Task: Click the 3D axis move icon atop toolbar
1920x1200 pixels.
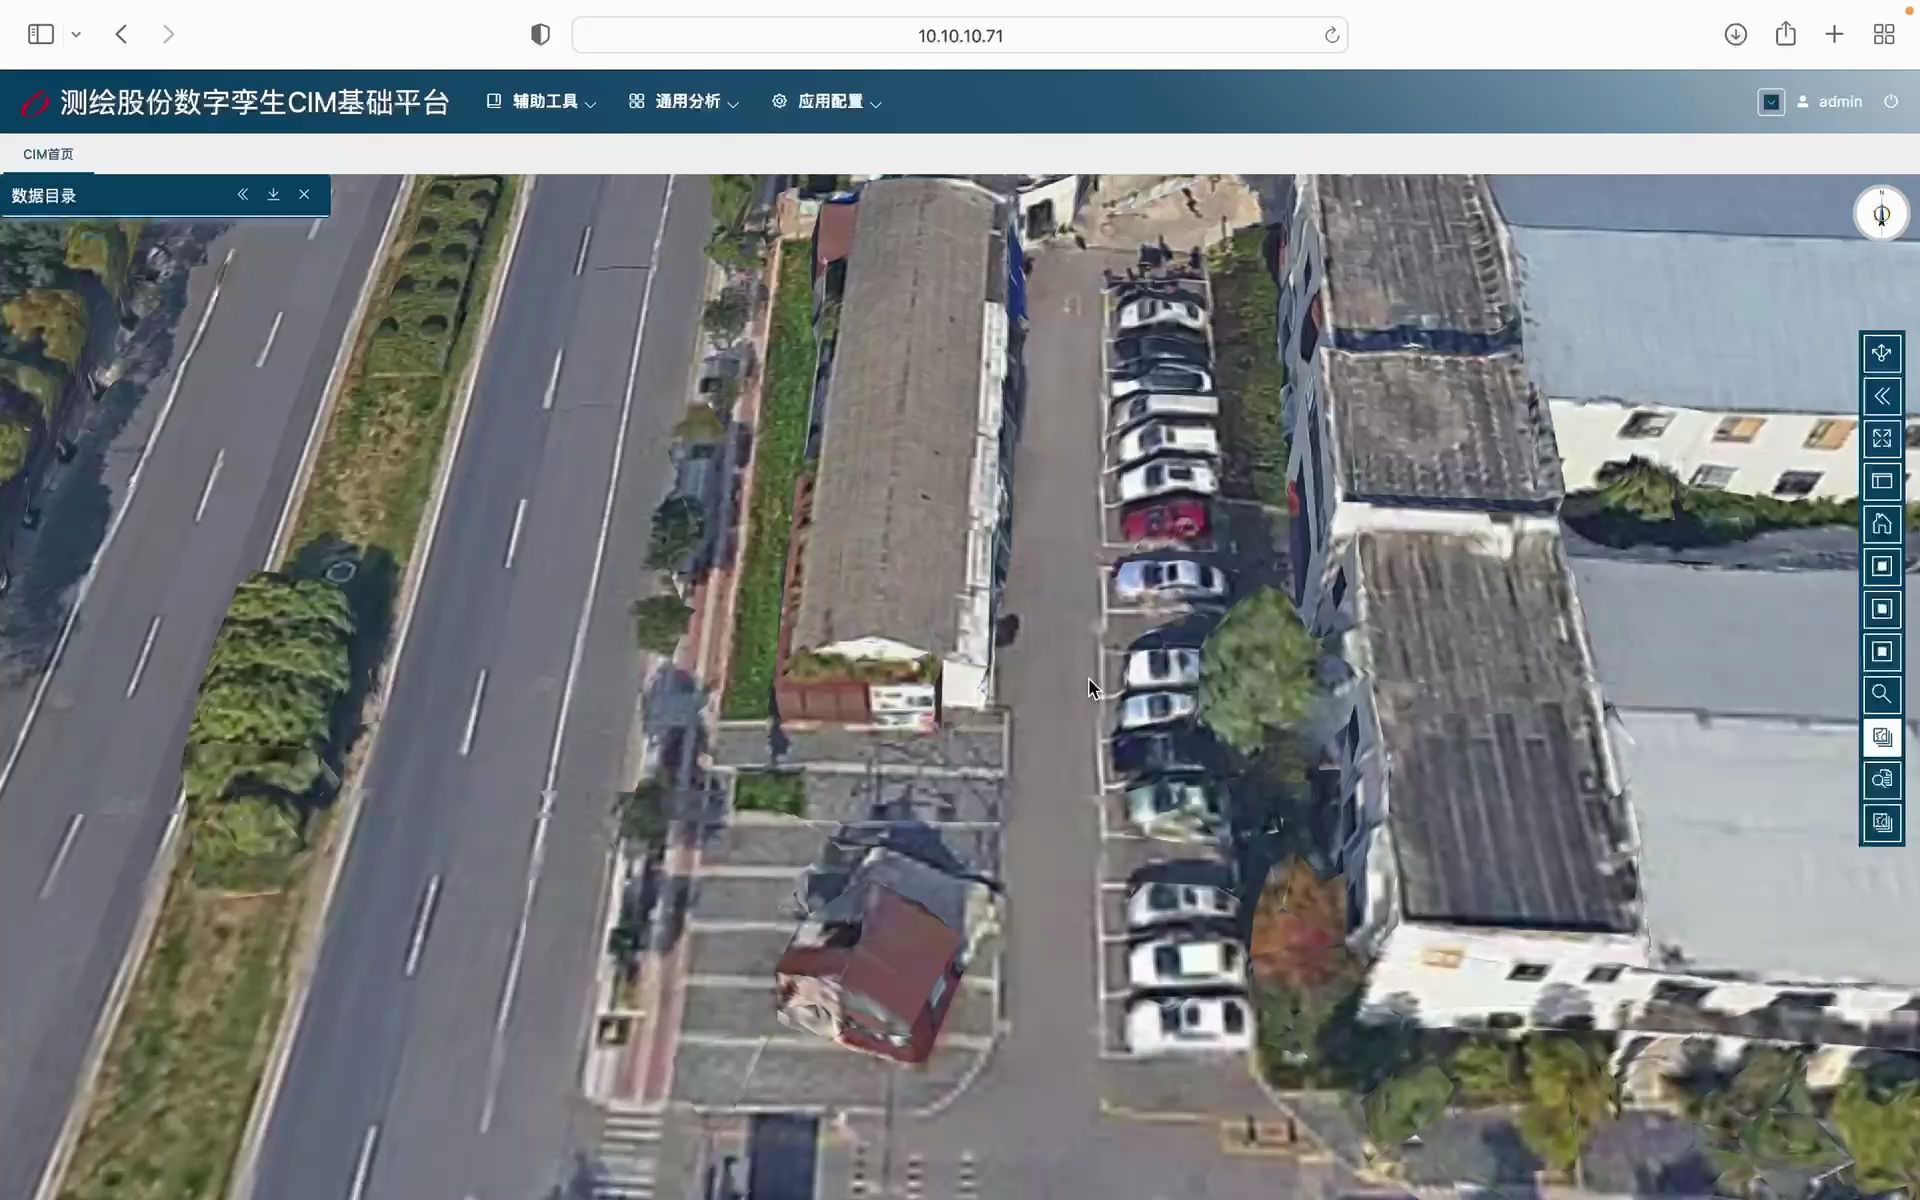Action: (x=1881, y=353)
